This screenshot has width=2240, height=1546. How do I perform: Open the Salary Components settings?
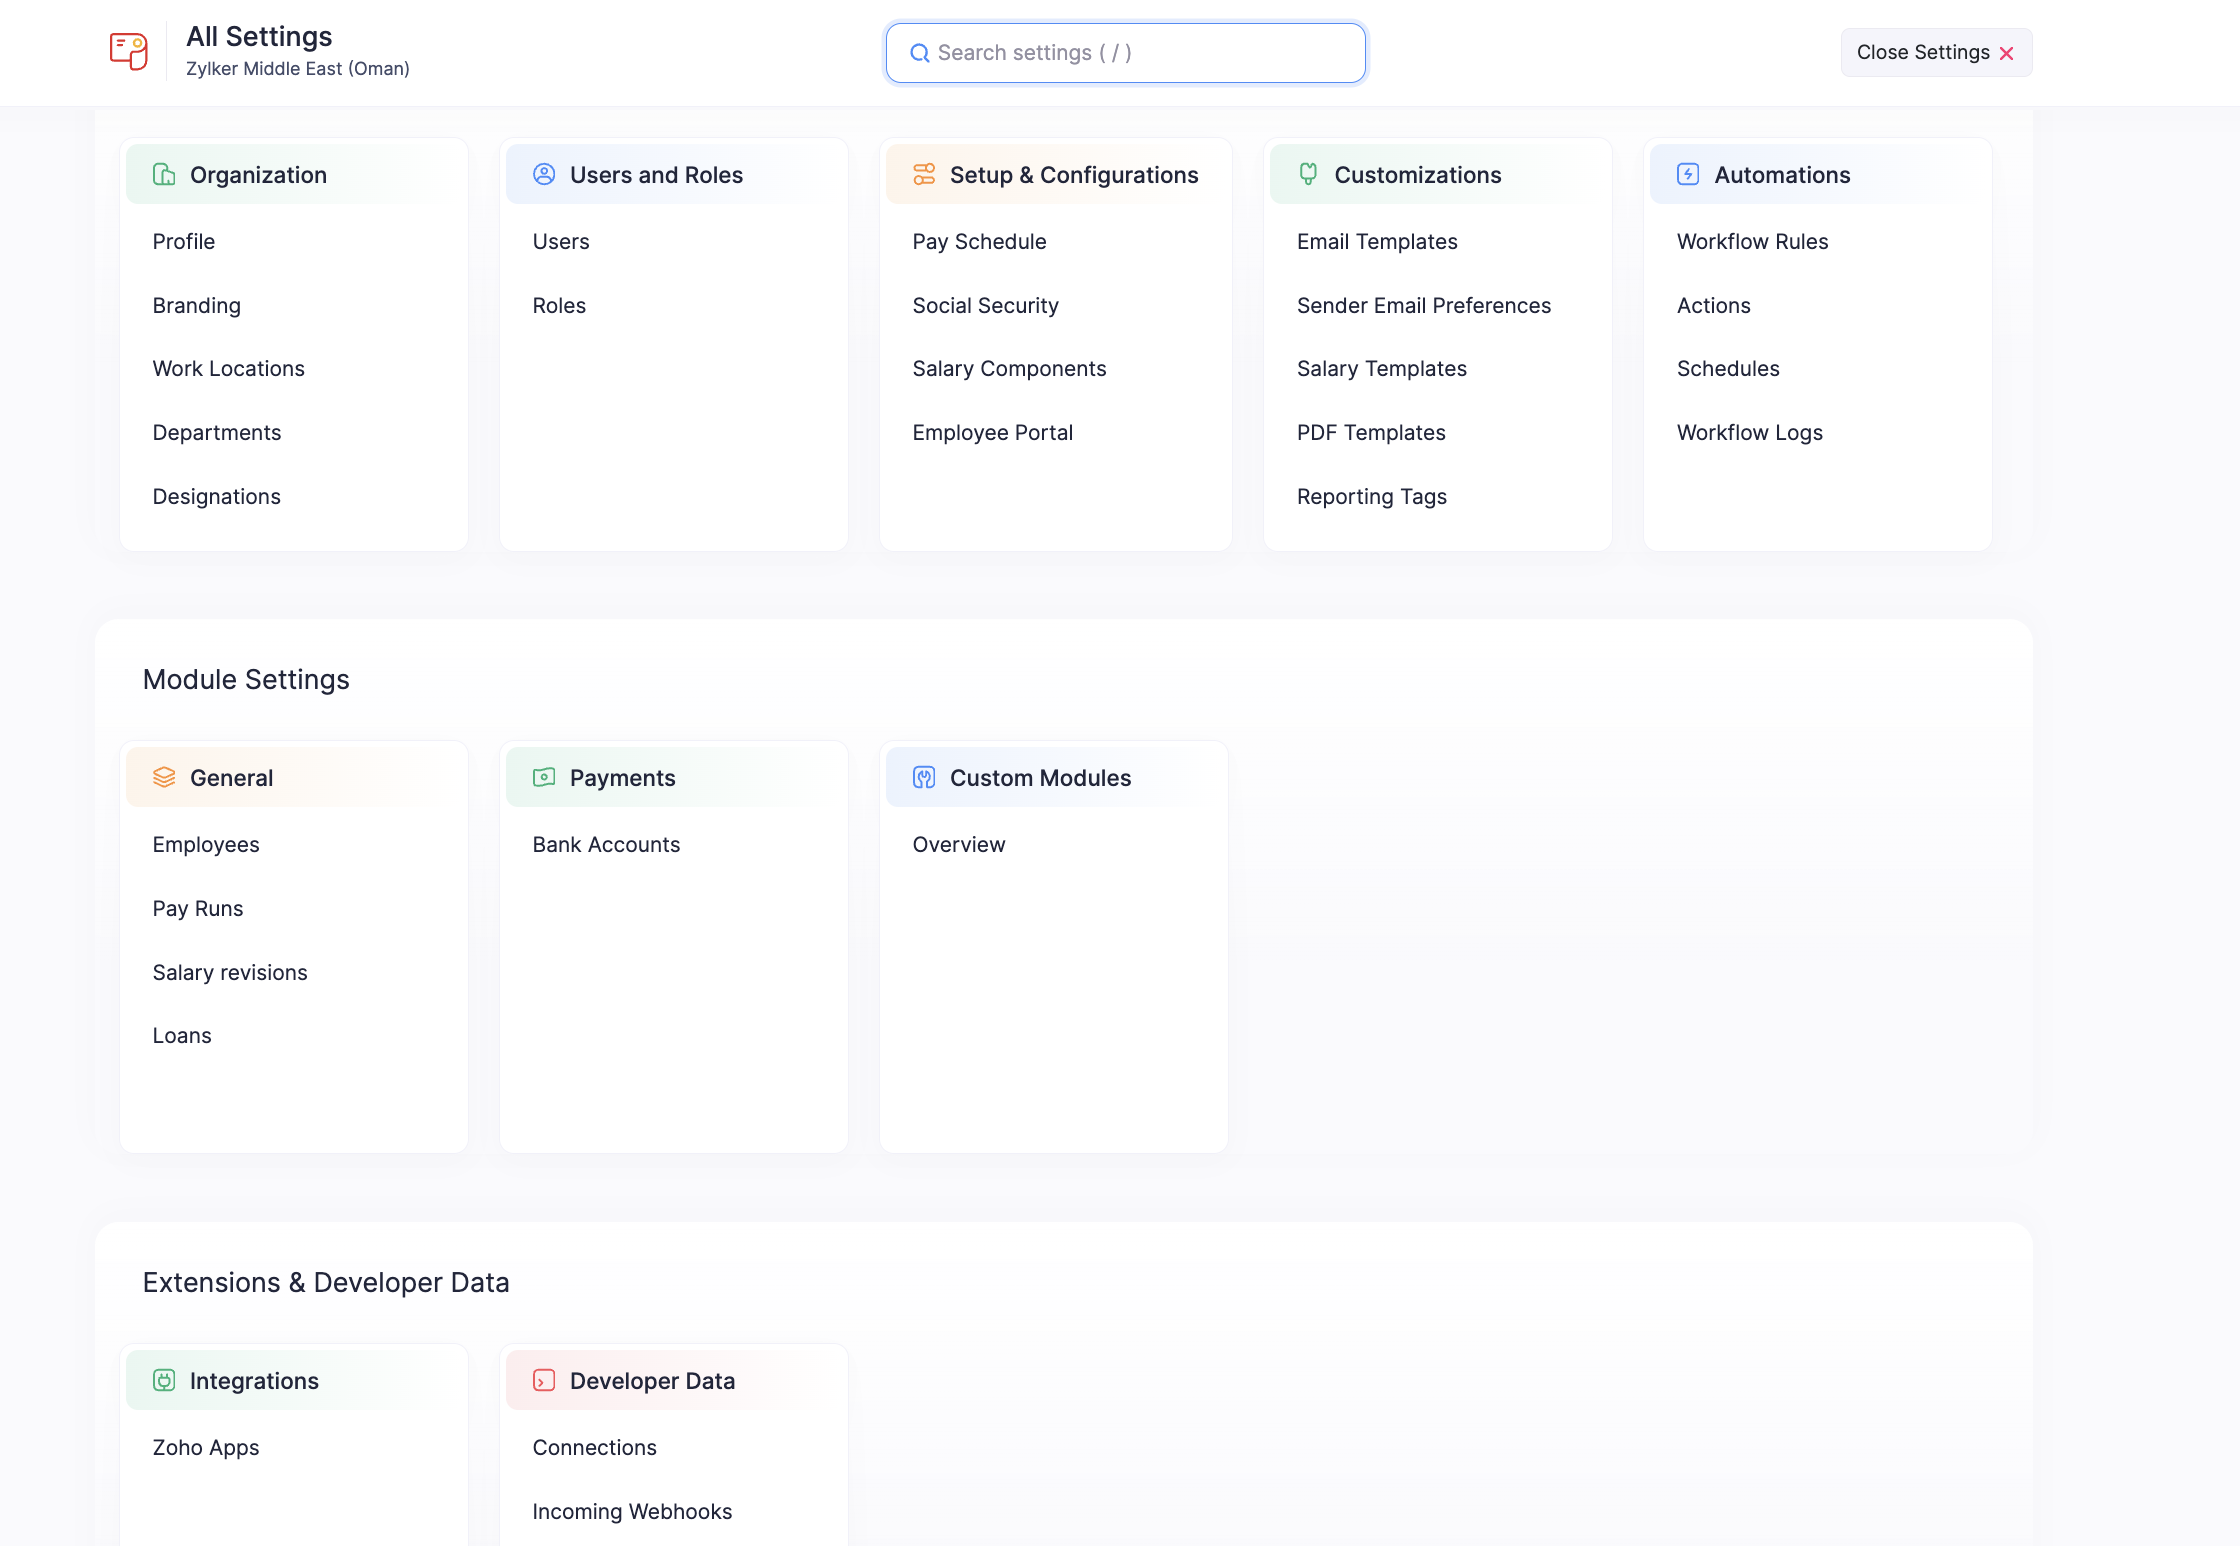1009,369
